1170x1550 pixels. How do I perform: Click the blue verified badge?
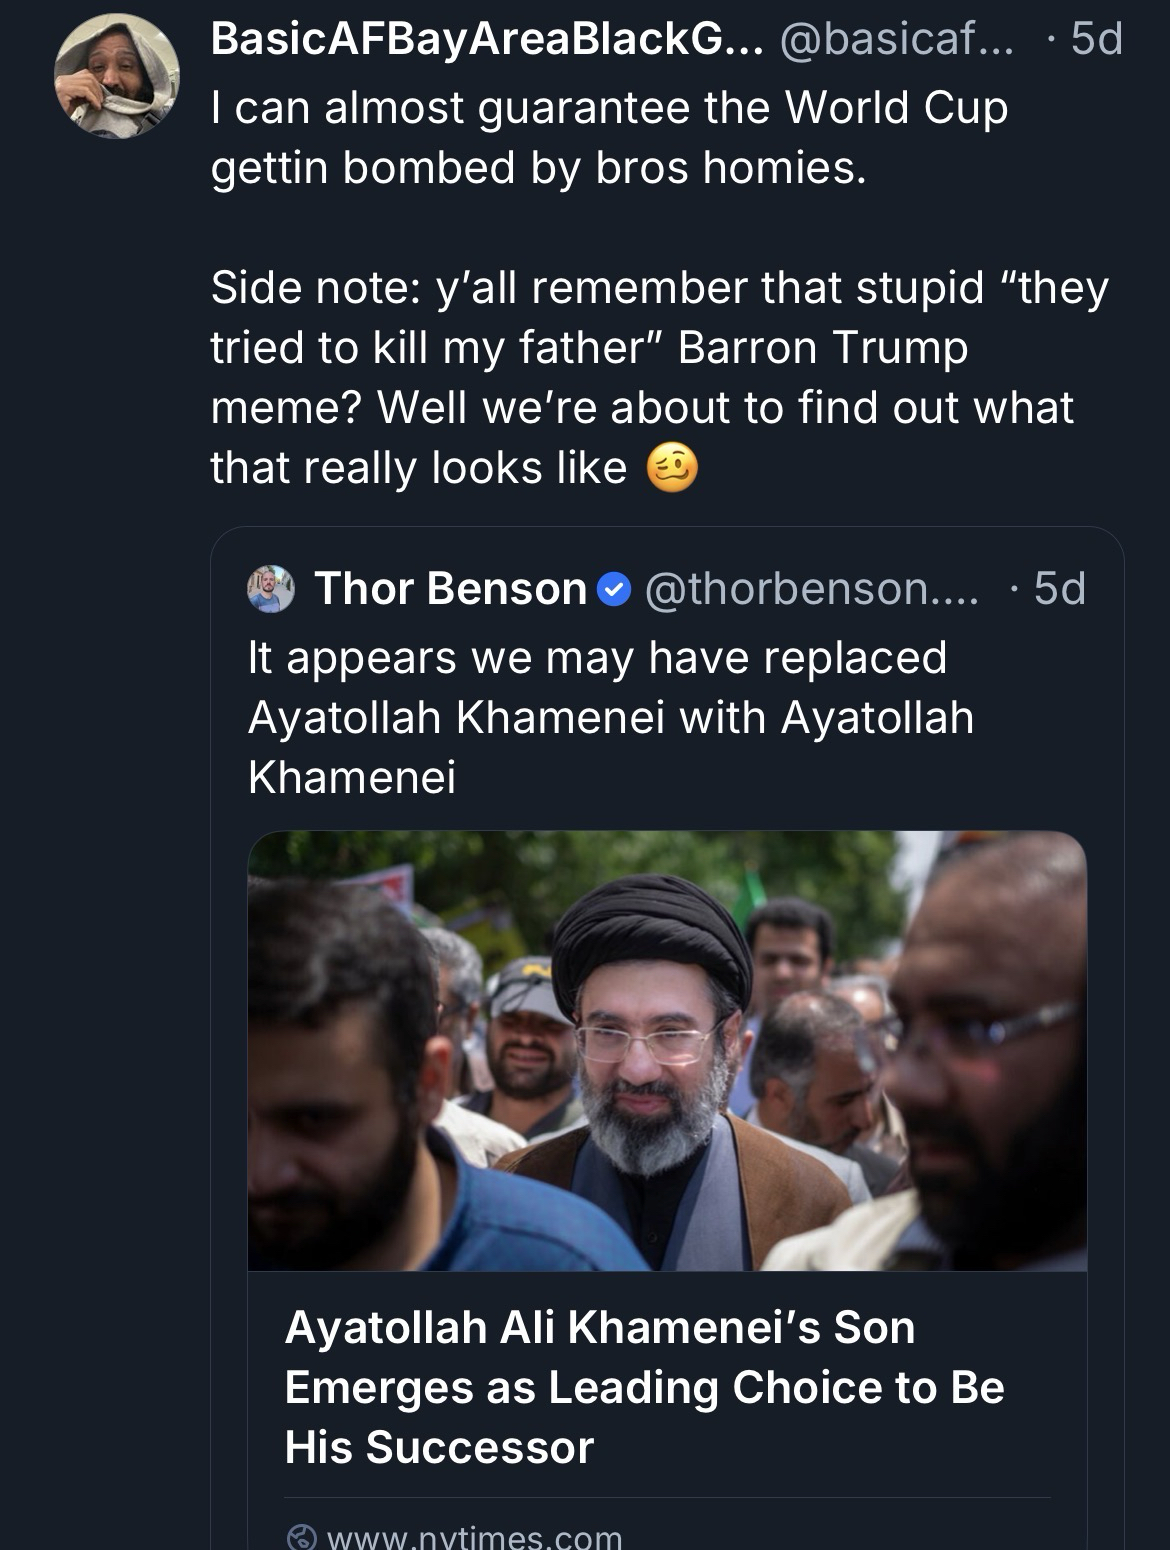(x=613, y=589)
